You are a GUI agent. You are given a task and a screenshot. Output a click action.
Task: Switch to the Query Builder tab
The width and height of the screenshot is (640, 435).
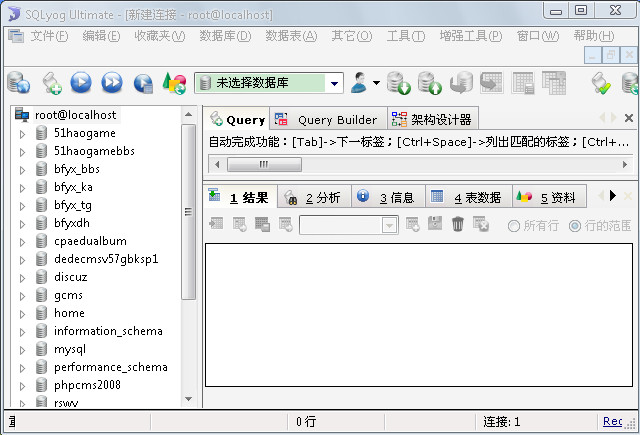[328, 120]
